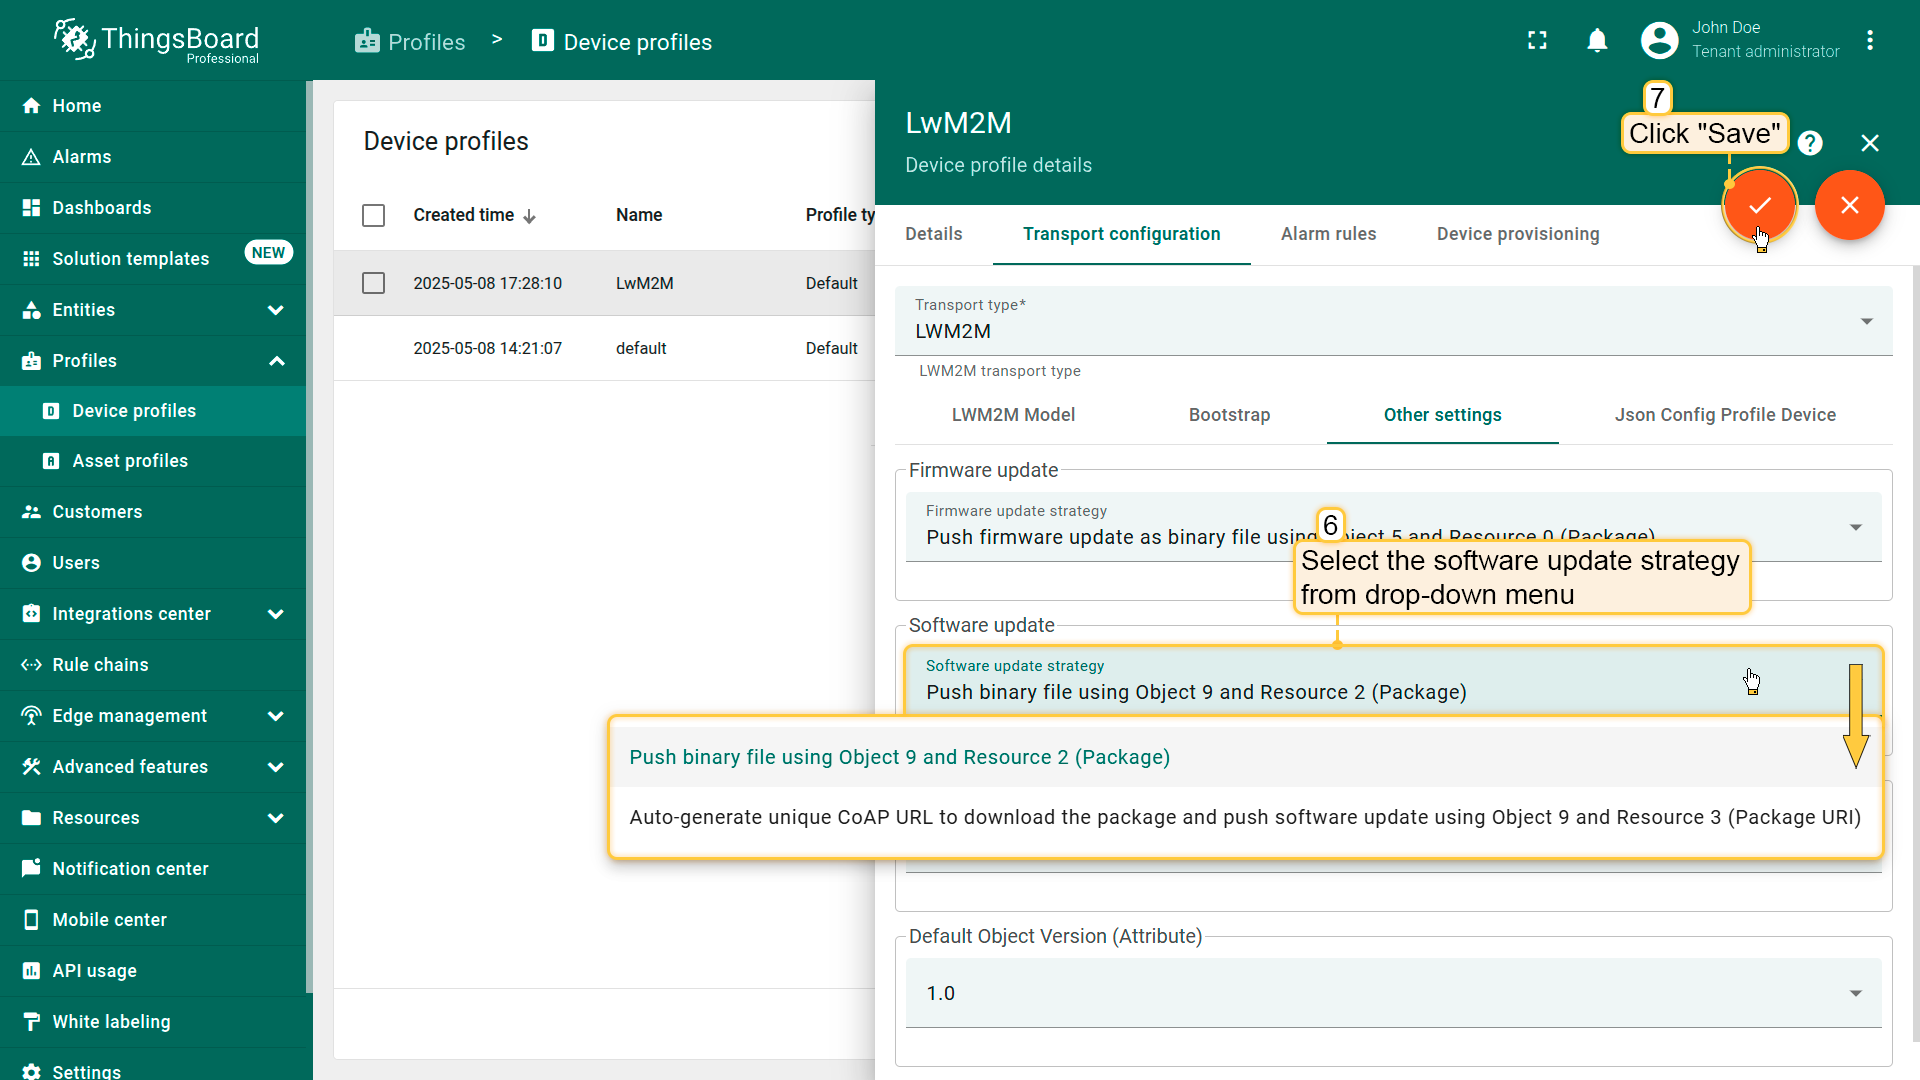Open the notifications bell
This screenshot has height=1080, width=1920.
[1597, 40]
